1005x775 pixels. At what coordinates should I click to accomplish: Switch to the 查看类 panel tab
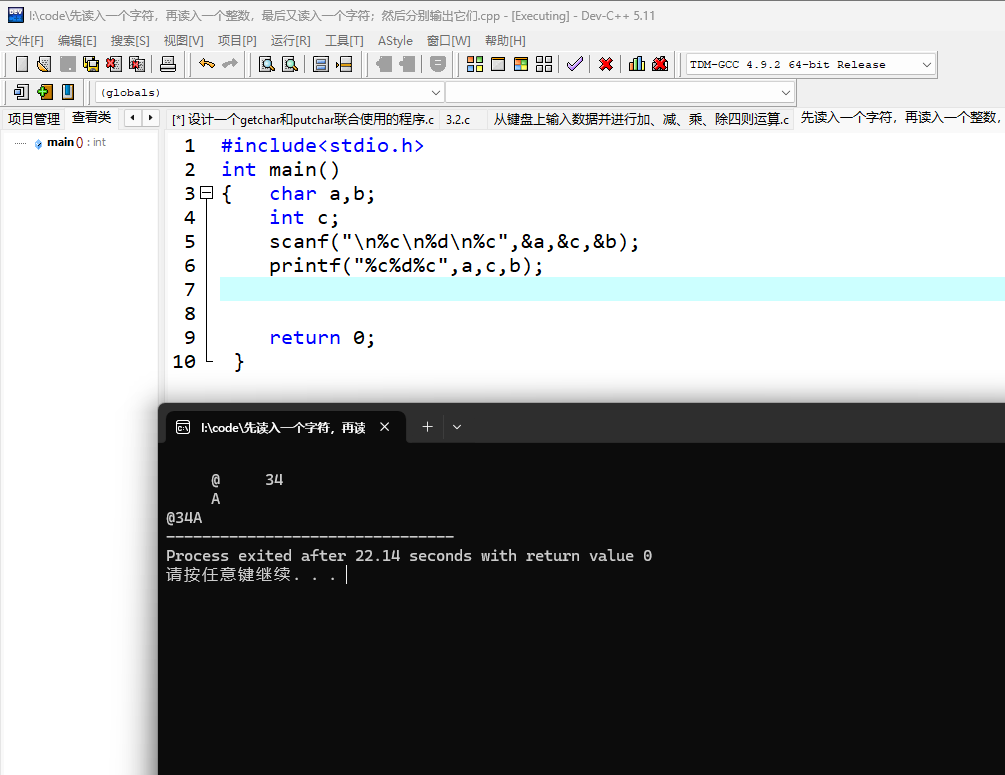pyautogui.click(x=92, y=117)
